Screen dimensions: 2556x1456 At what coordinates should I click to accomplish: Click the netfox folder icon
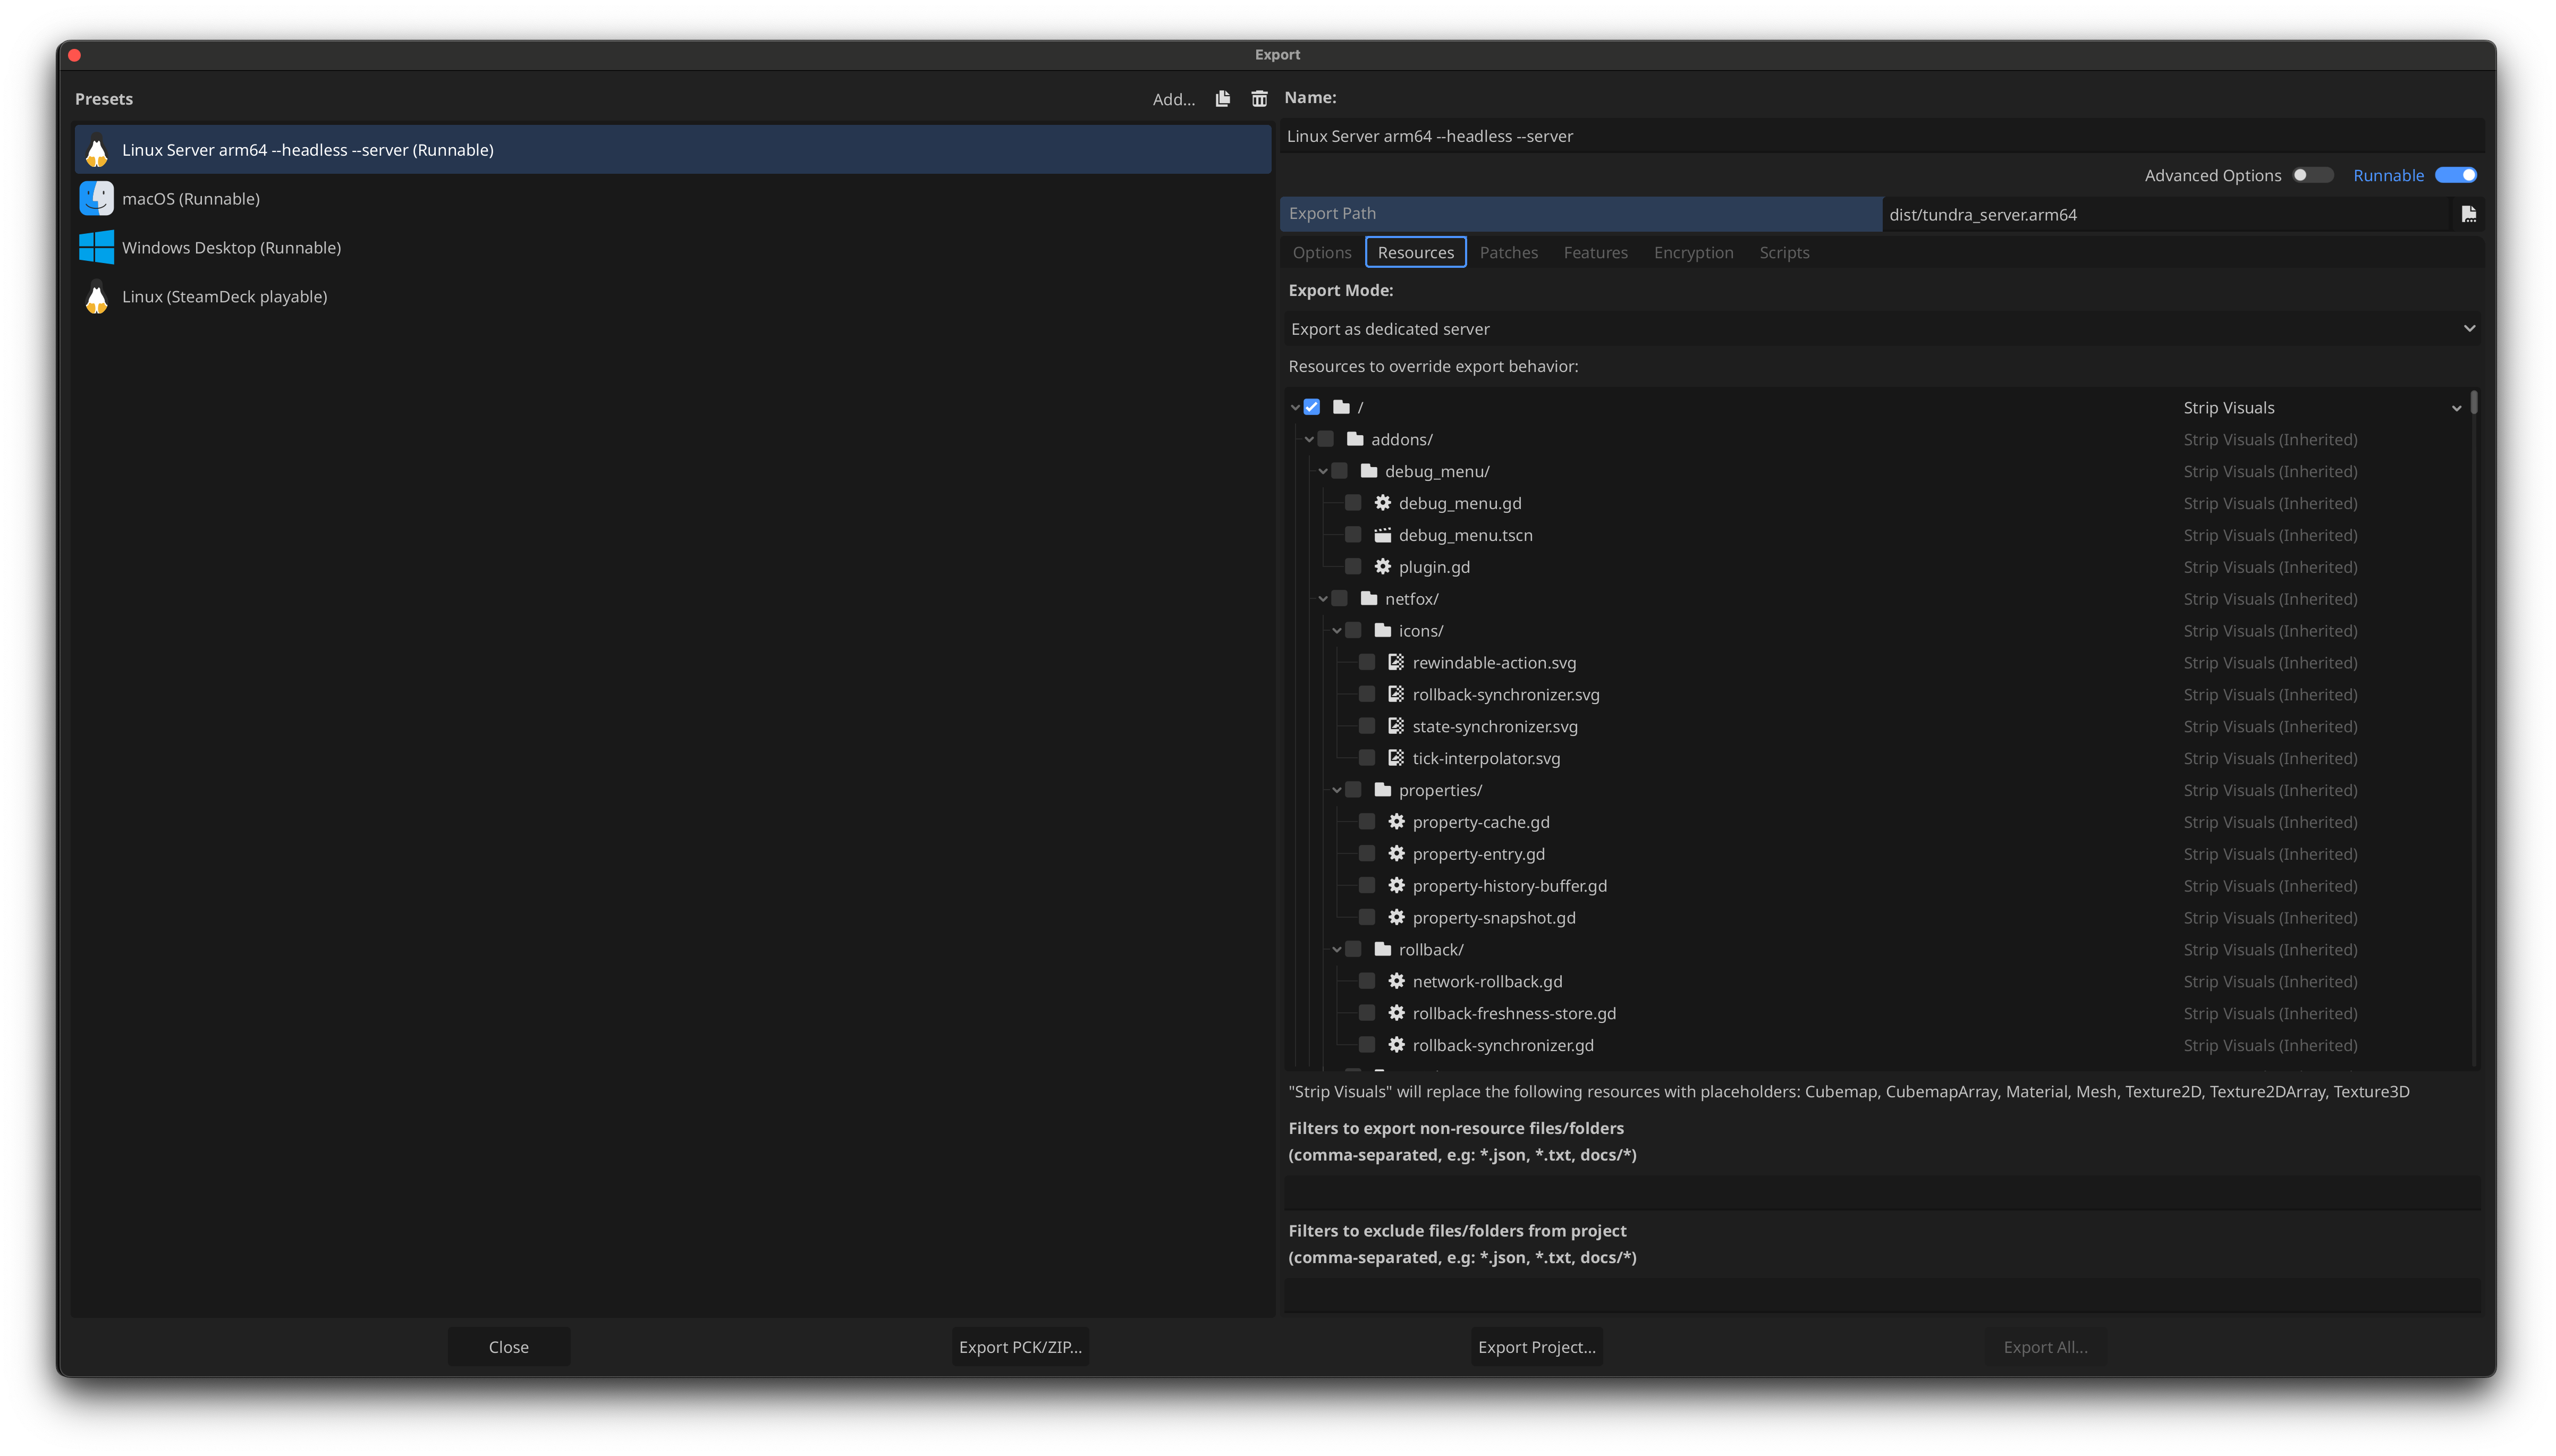pyautogui.click(x=1369, y=599)
